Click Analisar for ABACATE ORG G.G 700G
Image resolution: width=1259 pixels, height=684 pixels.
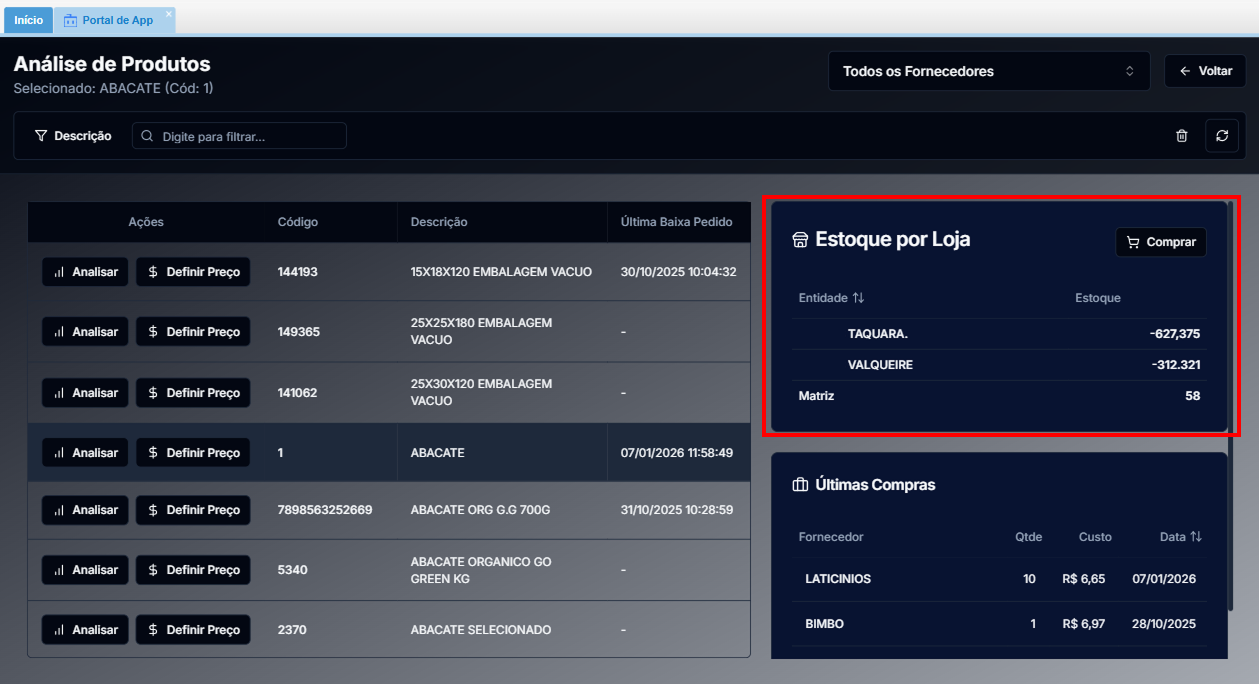point(85,510)
